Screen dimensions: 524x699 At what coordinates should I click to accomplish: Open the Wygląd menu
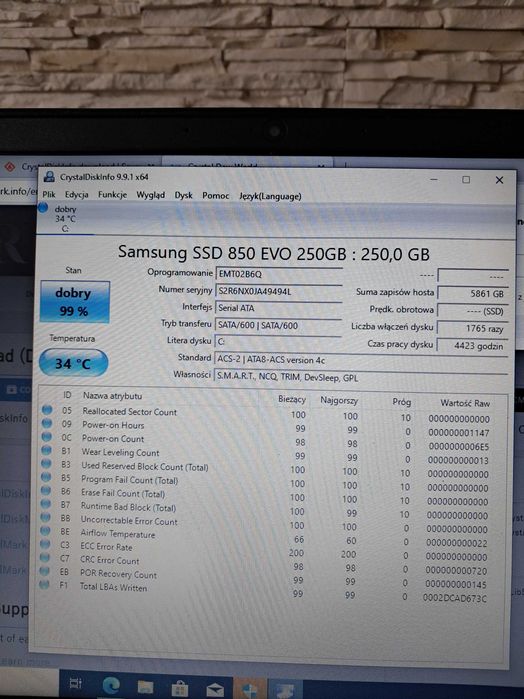150,195
